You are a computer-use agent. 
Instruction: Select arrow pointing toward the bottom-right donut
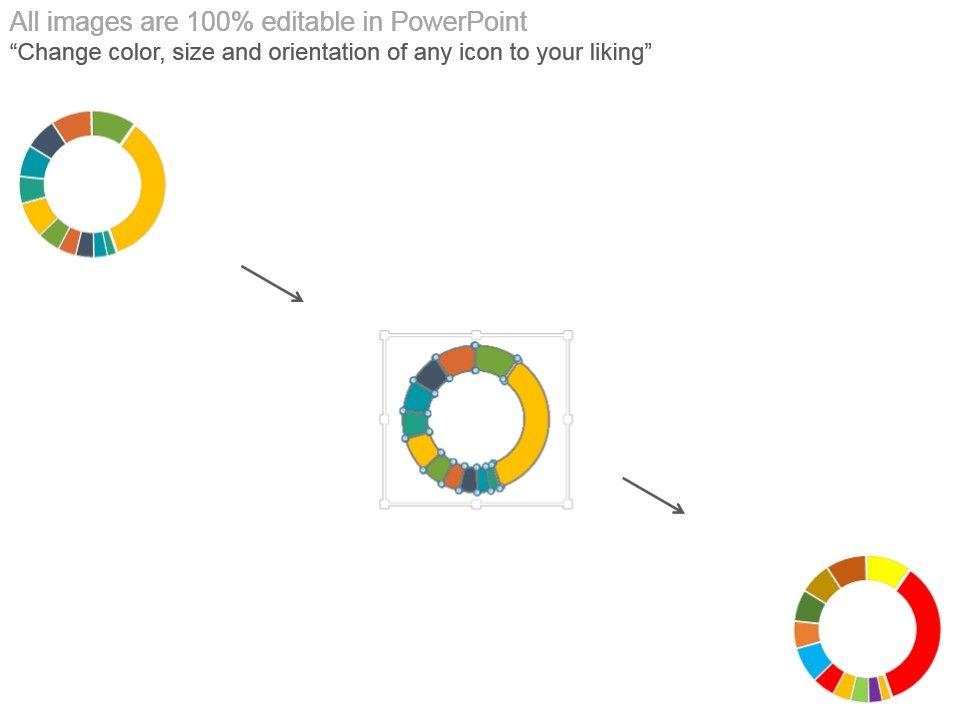(x=653, y=495)
